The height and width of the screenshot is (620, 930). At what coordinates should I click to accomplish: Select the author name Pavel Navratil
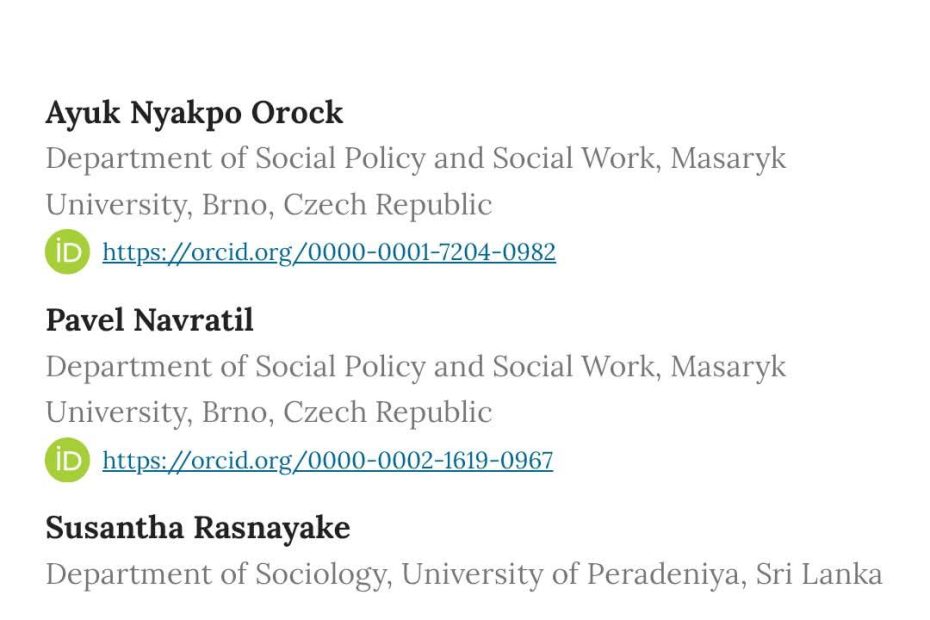(x=149, y=320)
